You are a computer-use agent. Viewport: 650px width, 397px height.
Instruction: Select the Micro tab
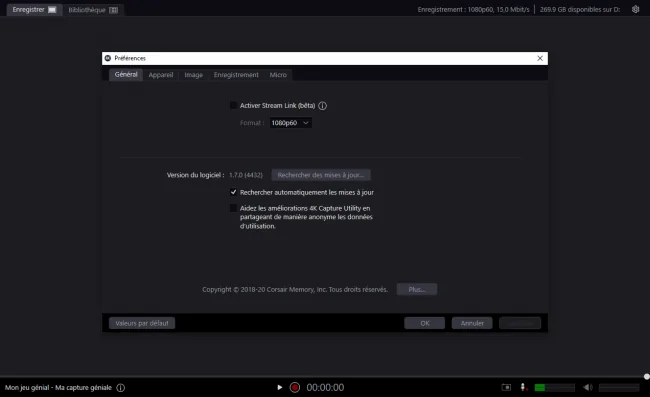pos(278,75)
